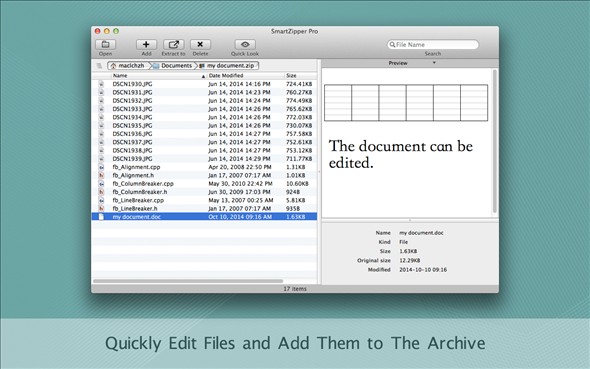This screenshot has height=369, width=590.
Task: Select file DSCN1933.JPG
Action: point(204,109)
